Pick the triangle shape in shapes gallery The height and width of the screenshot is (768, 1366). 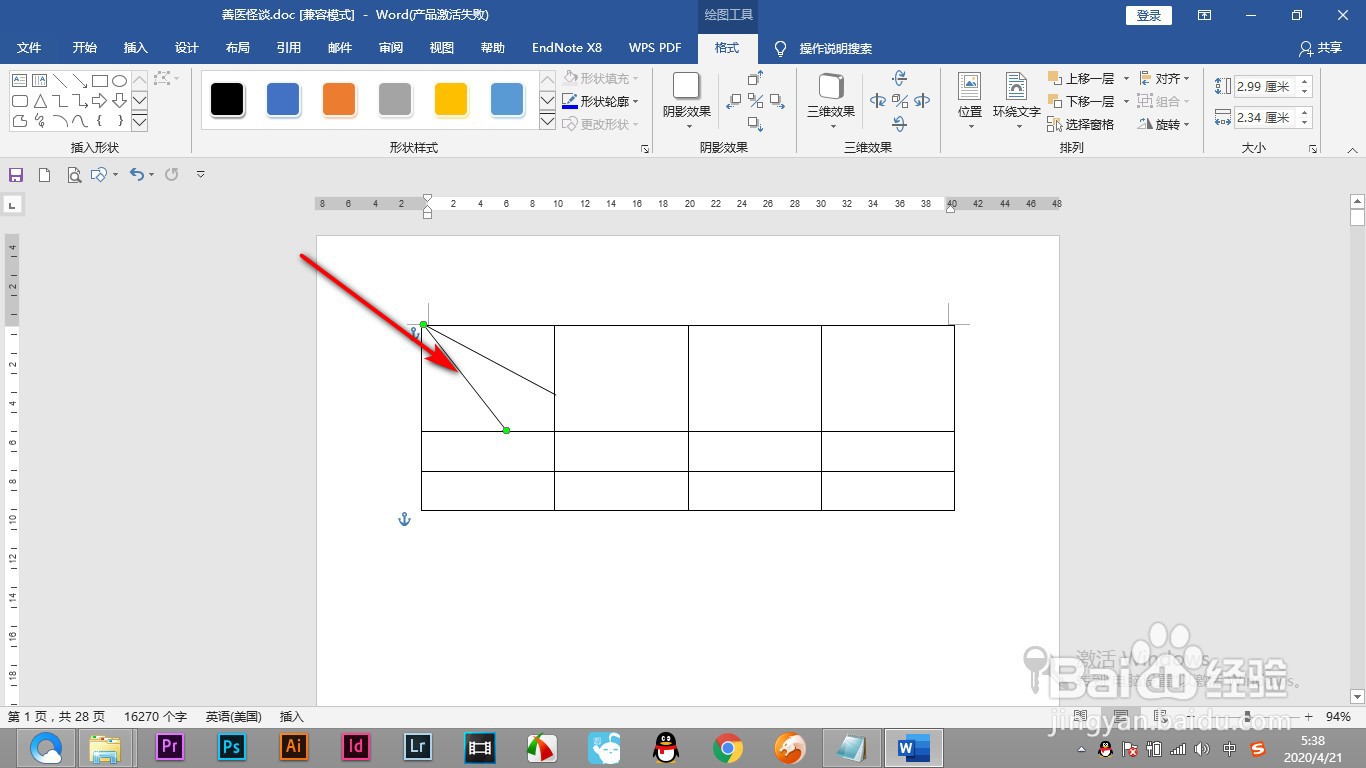click(x=39, y=101)
